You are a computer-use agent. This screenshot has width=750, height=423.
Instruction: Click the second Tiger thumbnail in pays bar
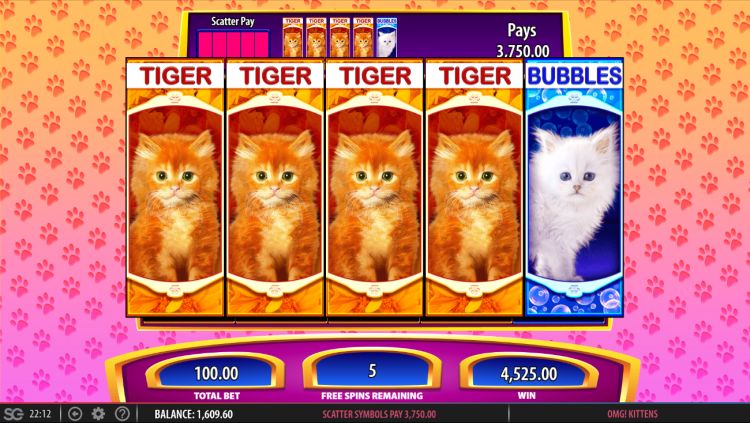316,37
